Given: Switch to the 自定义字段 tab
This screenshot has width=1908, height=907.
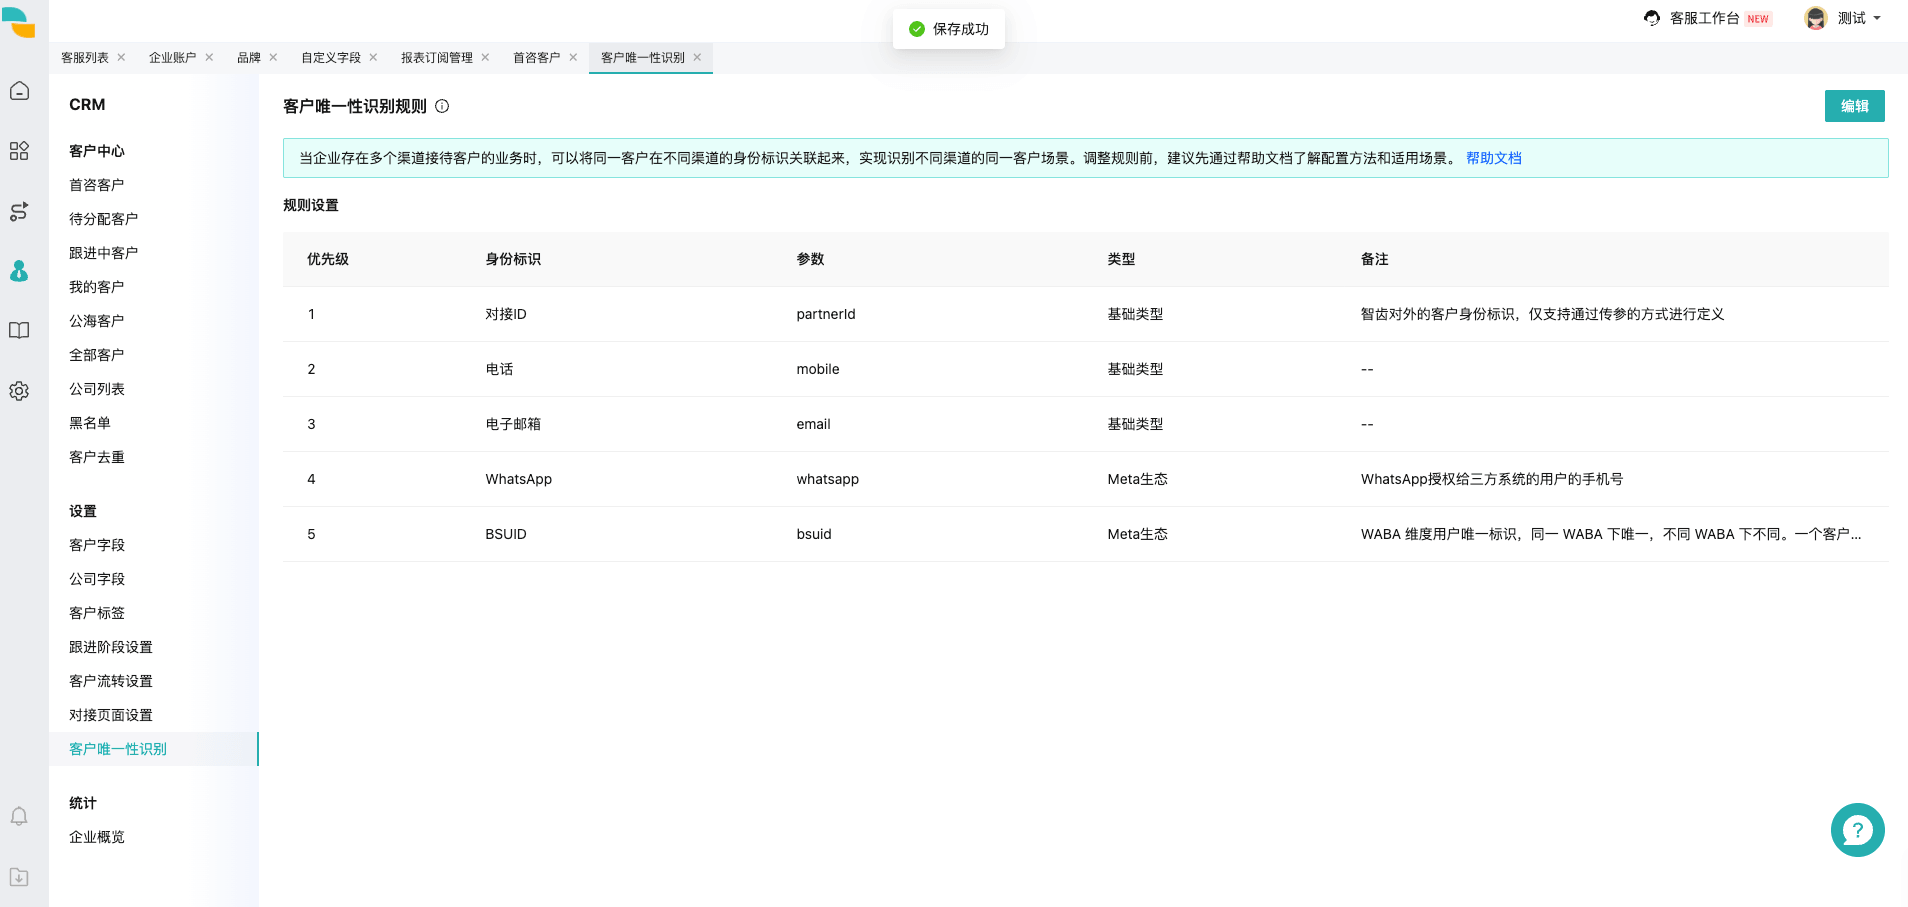Looking at the screenshot, I should pyautogui.click(x=331, y=57).
